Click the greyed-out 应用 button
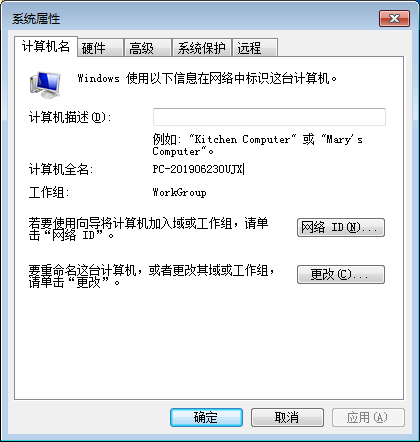Screen dimensions: 420x442 pyautogui.click(x=368, y=417)
